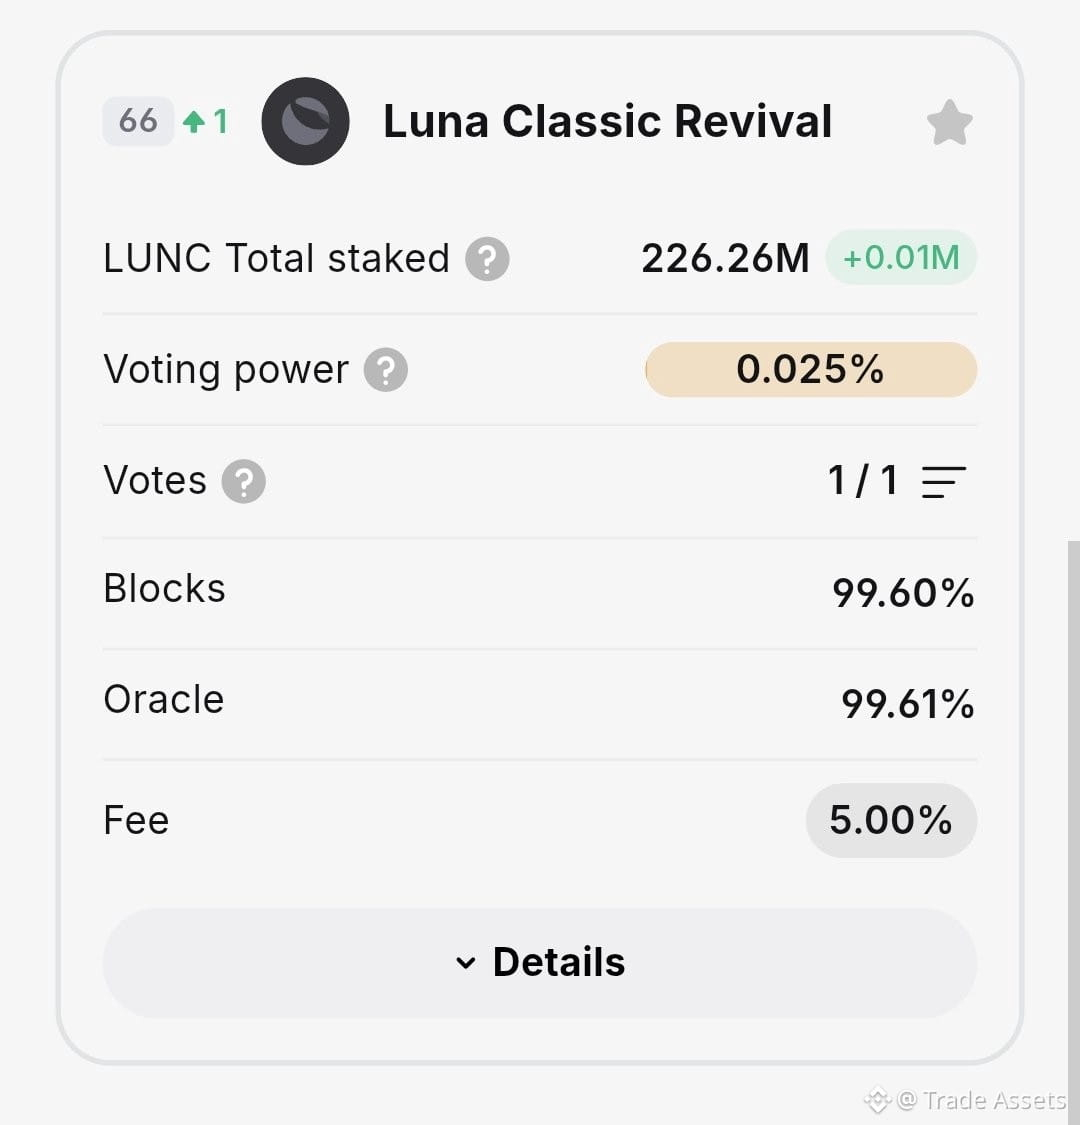The image size is (1080, 1125).
Task: Click the Oracle 99.61% value
Action: 908,704
